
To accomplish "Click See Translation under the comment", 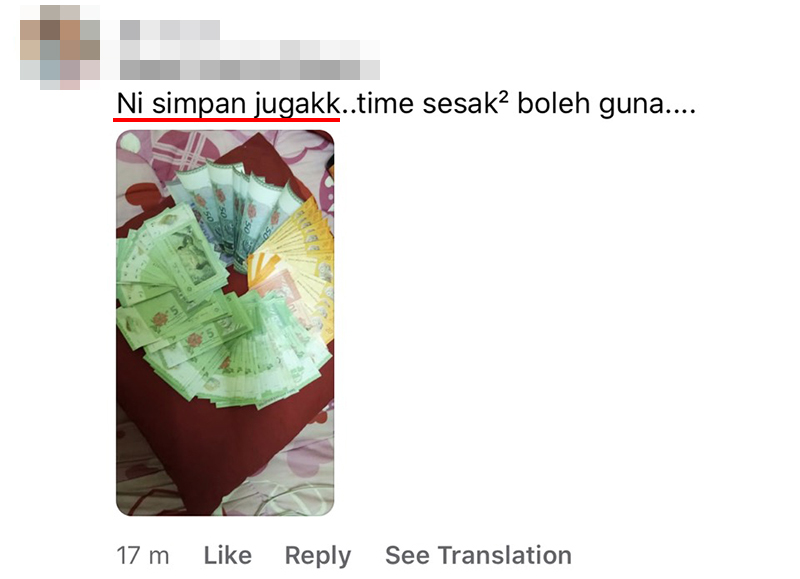I will point(478,555).
